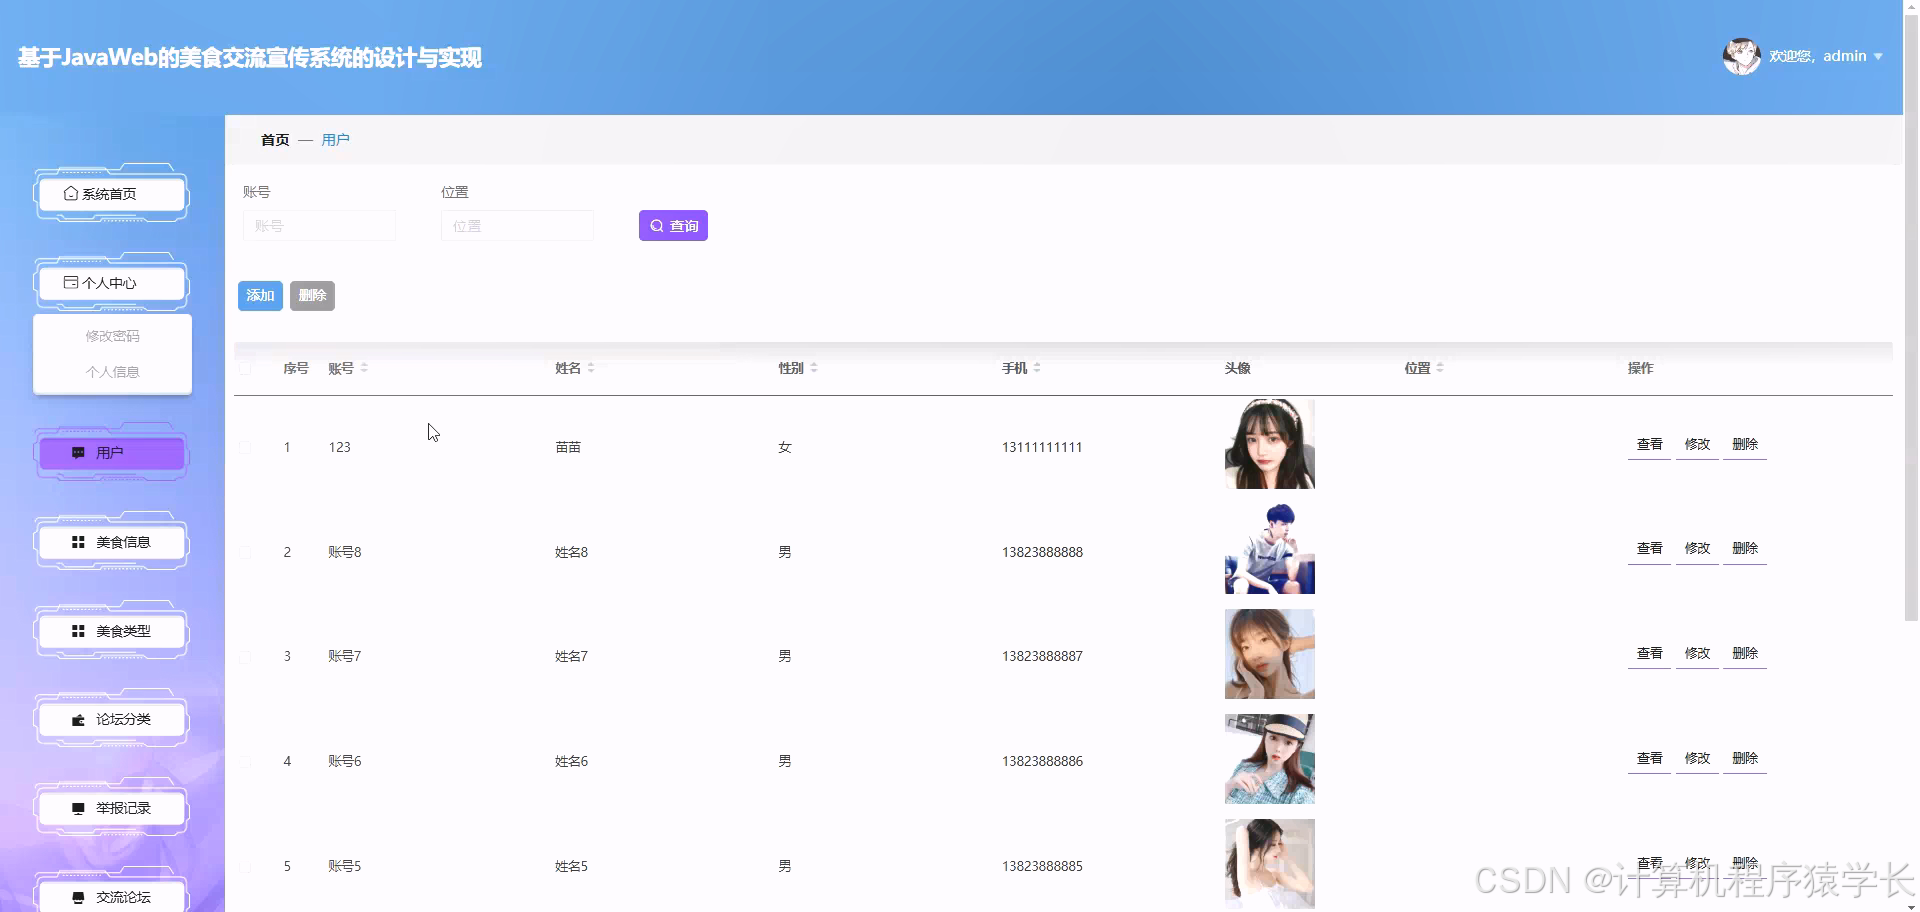Click the 首页 breadcrumb link
The image size is (1920, 912).
pos(275,140)
